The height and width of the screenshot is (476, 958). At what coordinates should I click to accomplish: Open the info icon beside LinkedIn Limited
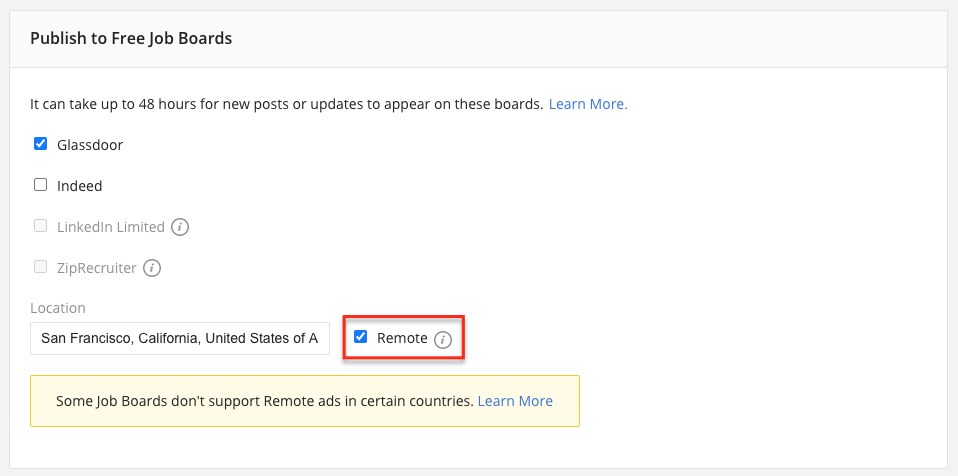coord(180,227)
